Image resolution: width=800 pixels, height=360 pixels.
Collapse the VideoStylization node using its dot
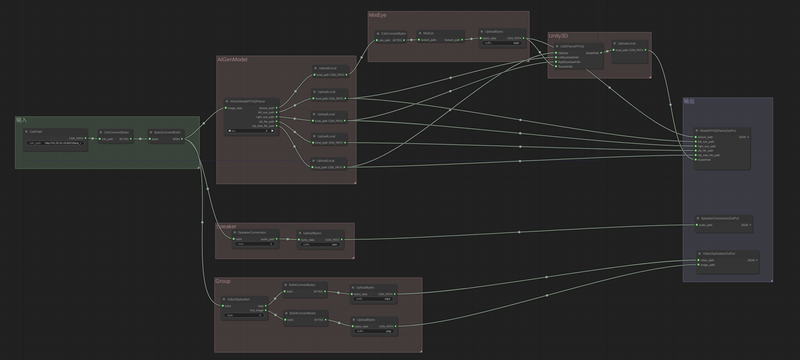(225, 299)
